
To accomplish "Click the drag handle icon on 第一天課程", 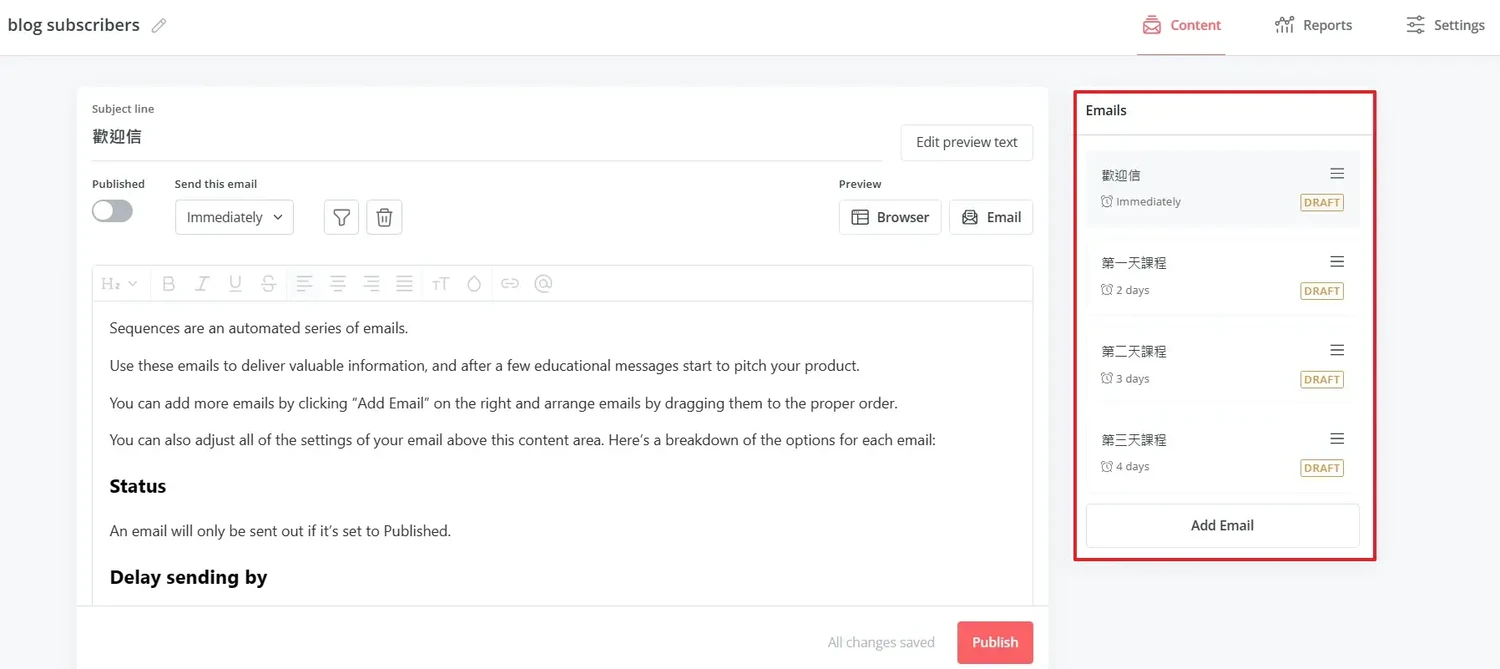I will [1337, 262].
